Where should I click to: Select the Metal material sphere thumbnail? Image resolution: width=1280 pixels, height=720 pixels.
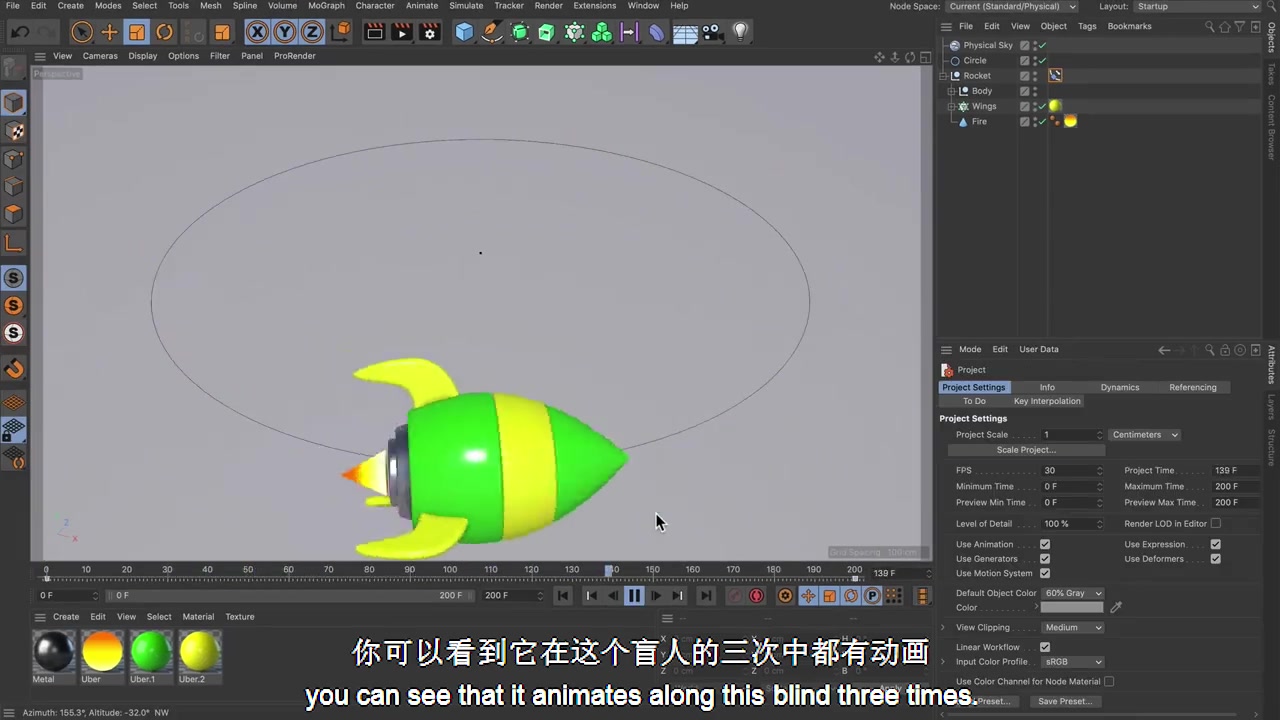53,651
